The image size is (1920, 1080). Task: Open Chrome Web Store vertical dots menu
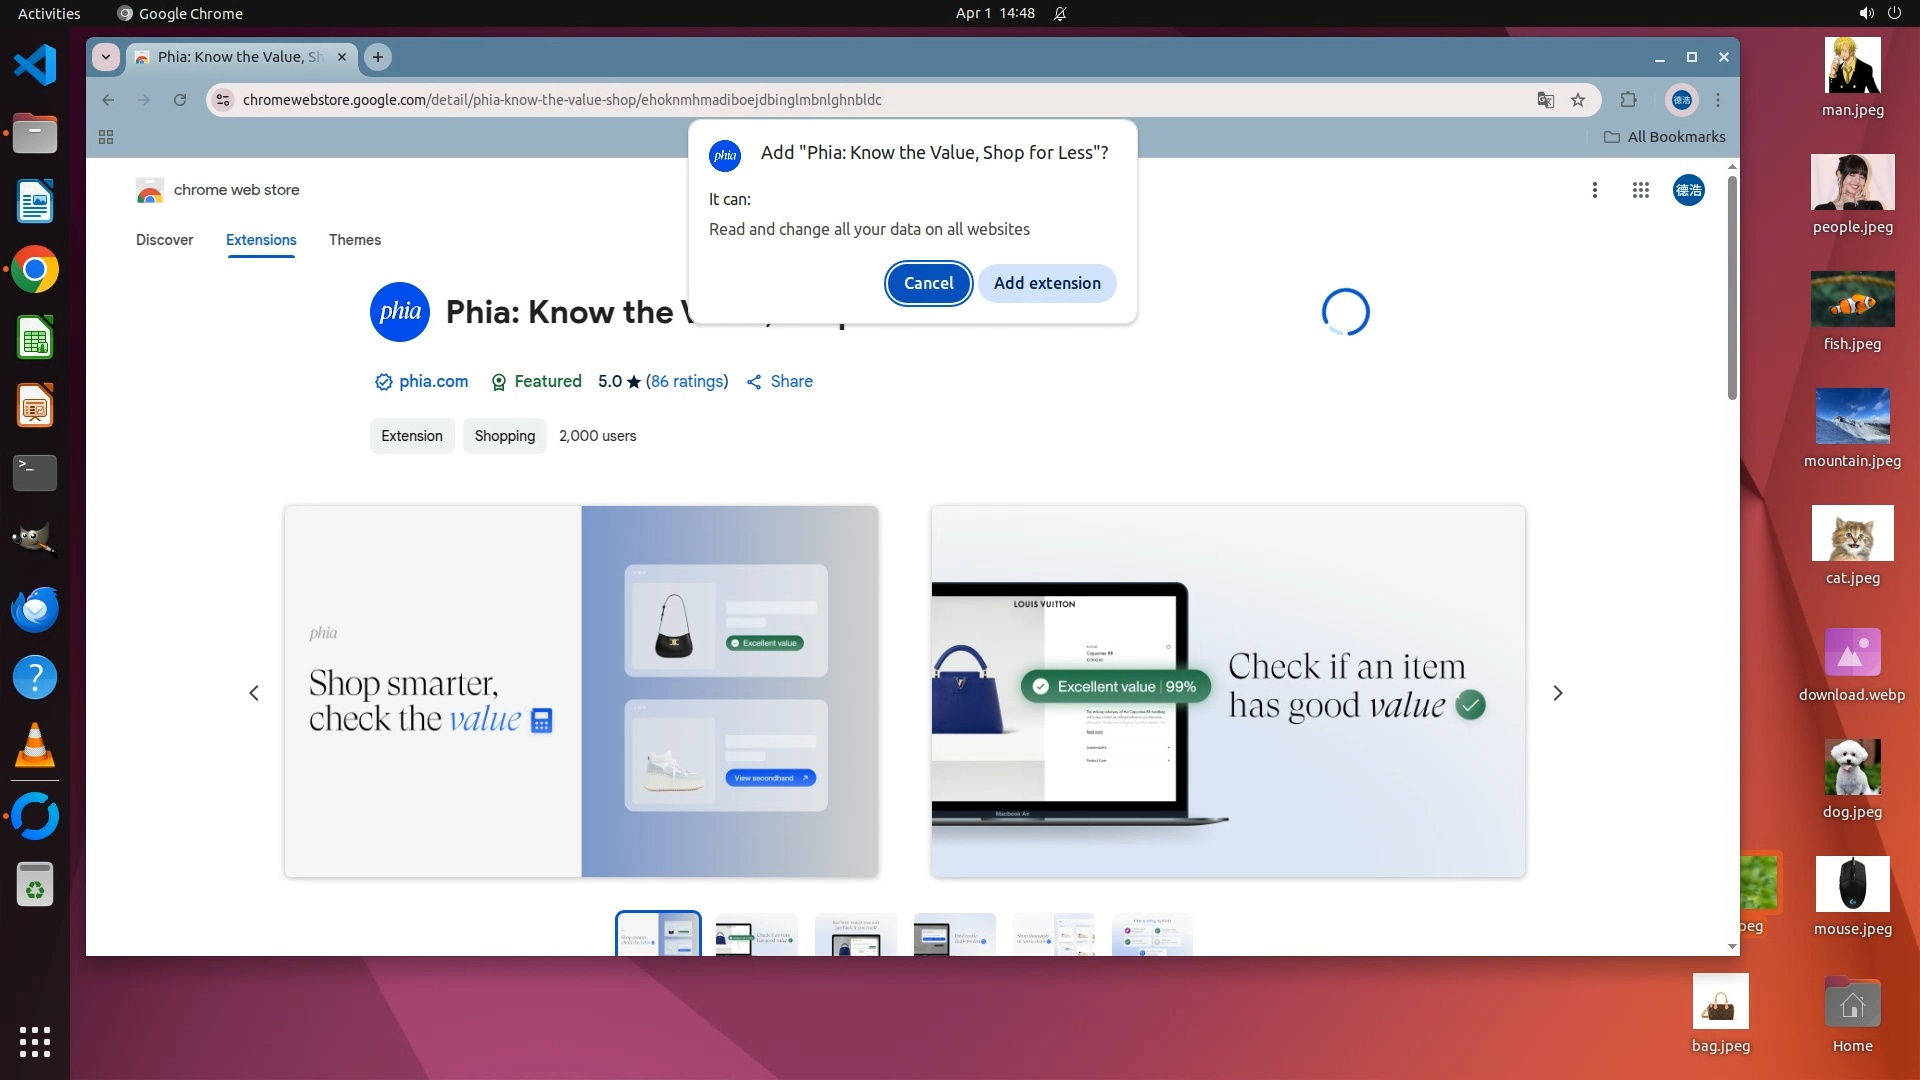click(1595, 190)
